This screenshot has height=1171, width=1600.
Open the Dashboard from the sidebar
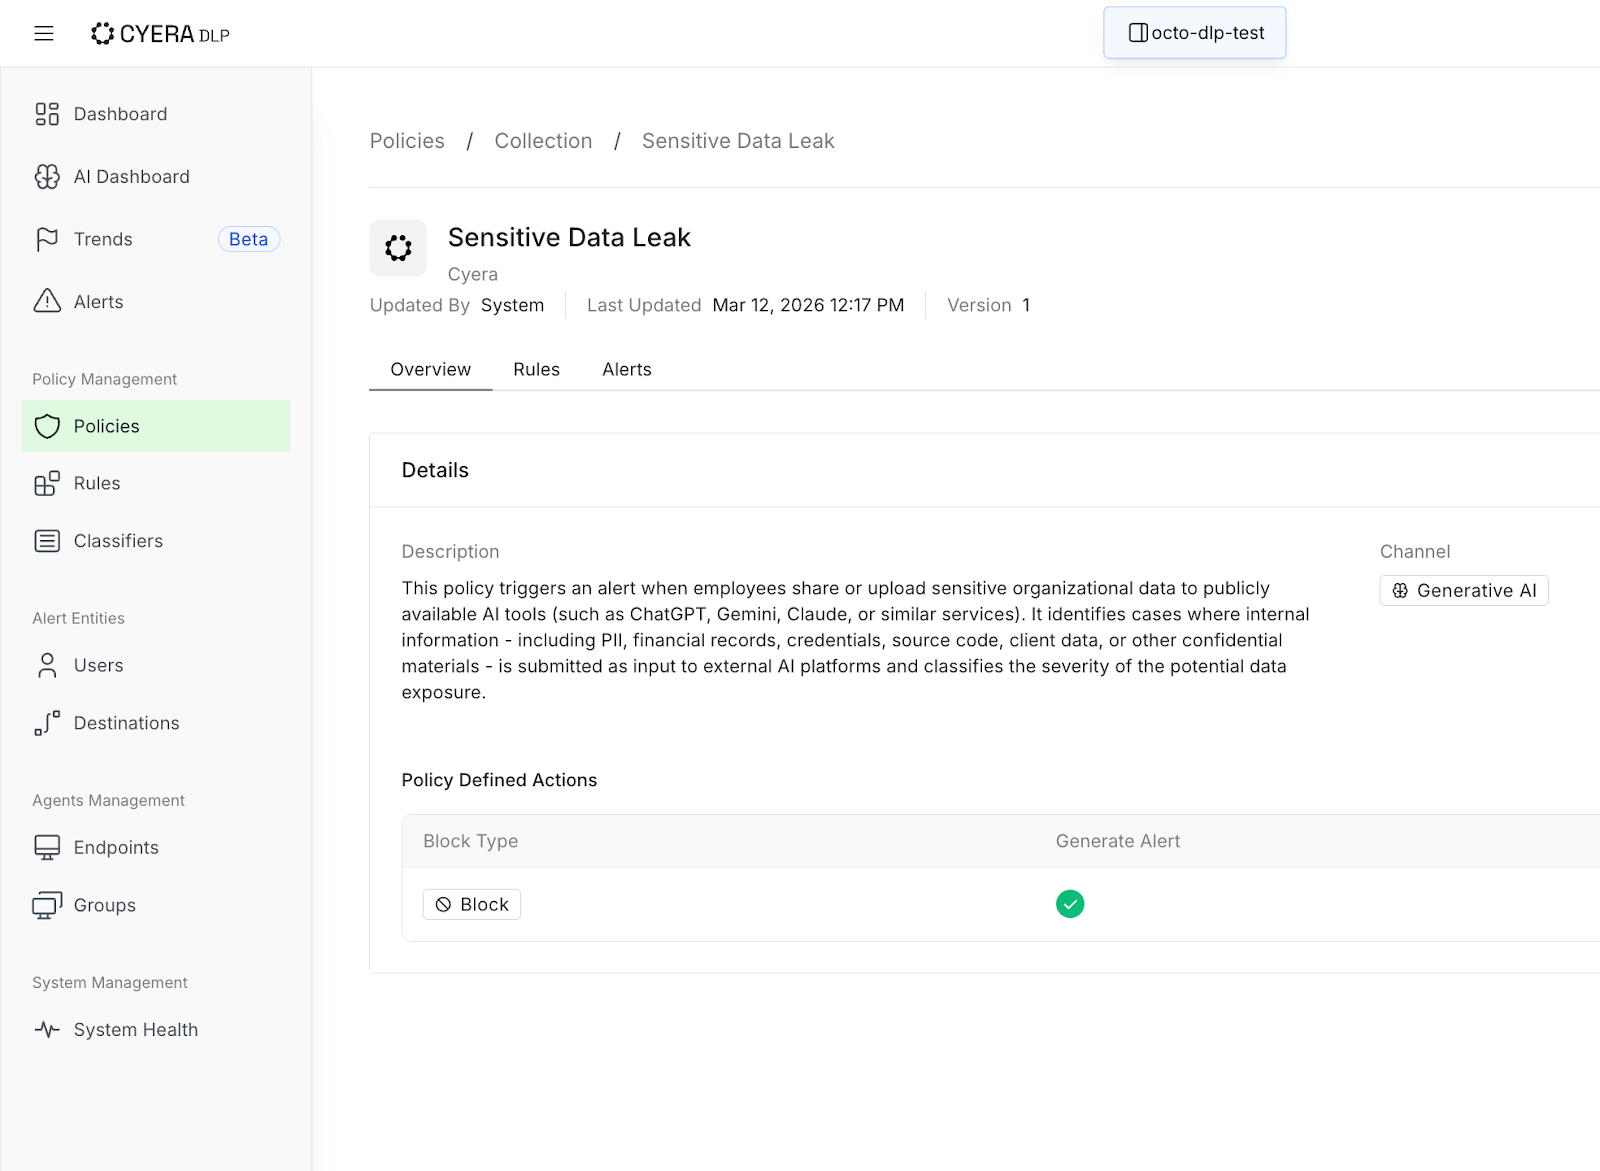point(120,113)
